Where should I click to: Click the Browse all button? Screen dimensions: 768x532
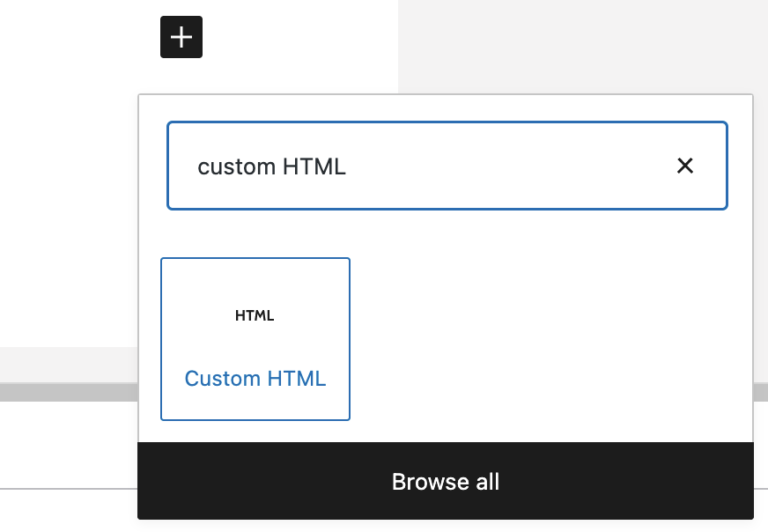pyautogui.click(x=445, y=481)
